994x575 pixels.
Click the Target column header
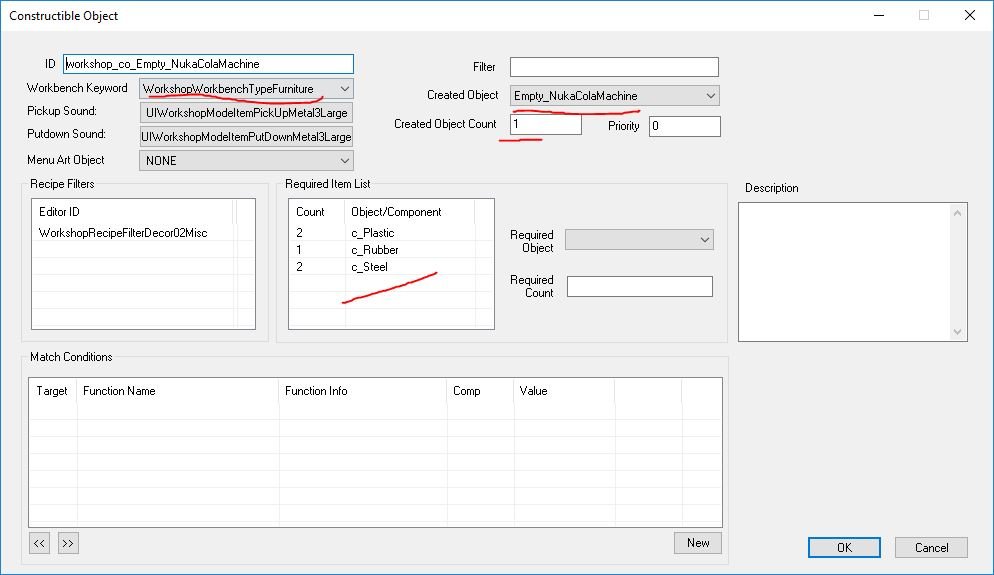[x=53, y=391]
